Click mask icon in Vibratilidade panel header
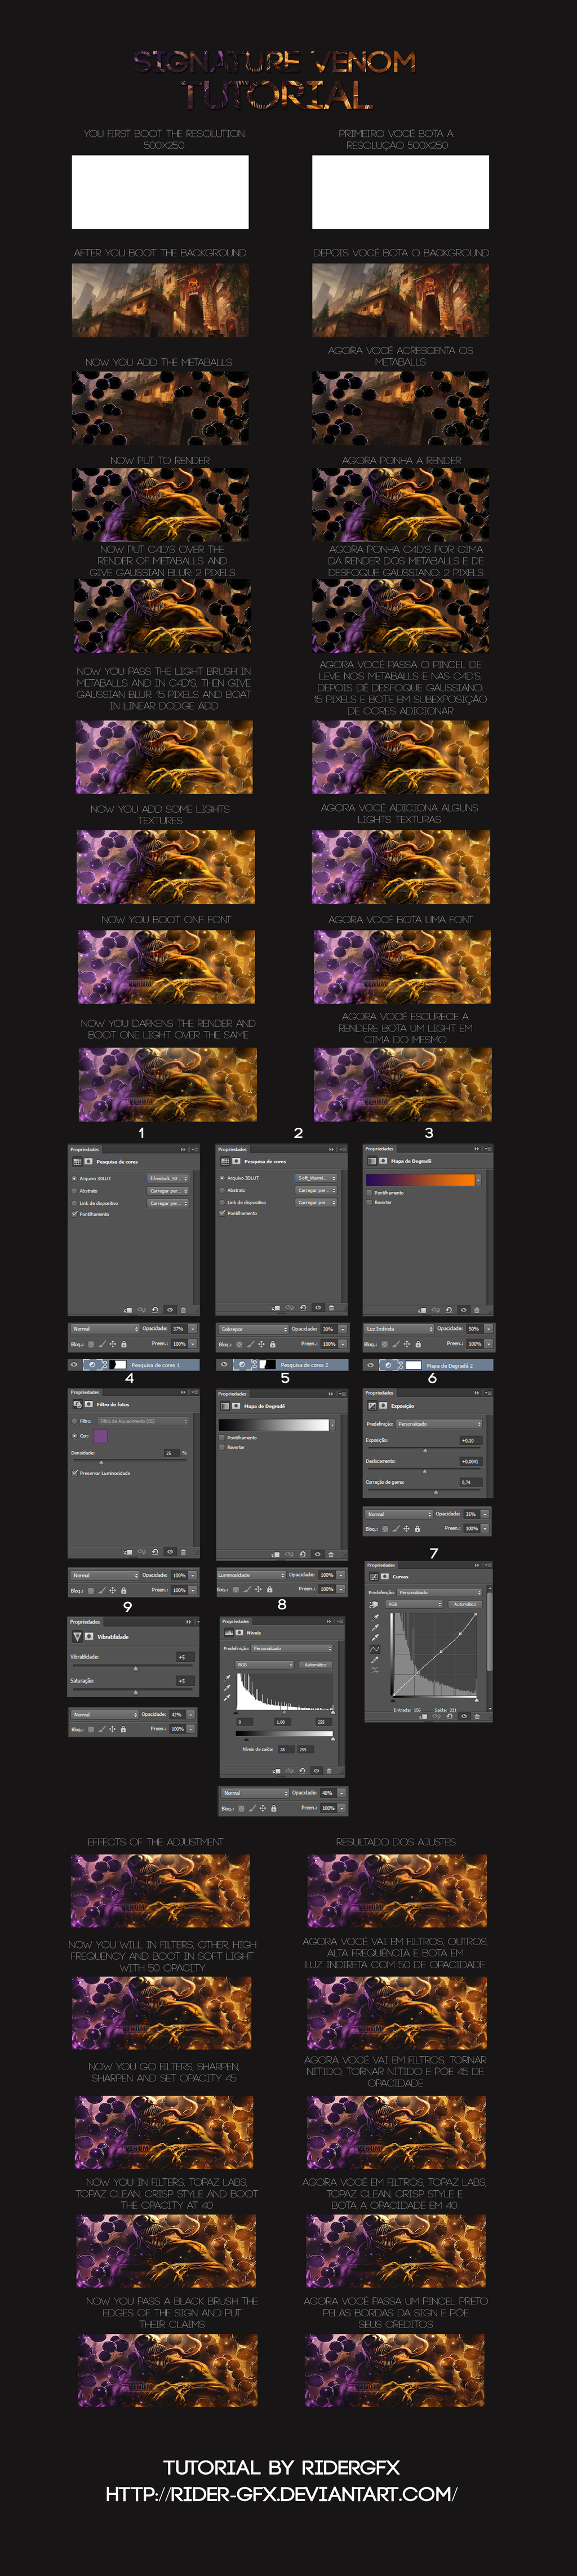577x2576 pixels. 89,1637
